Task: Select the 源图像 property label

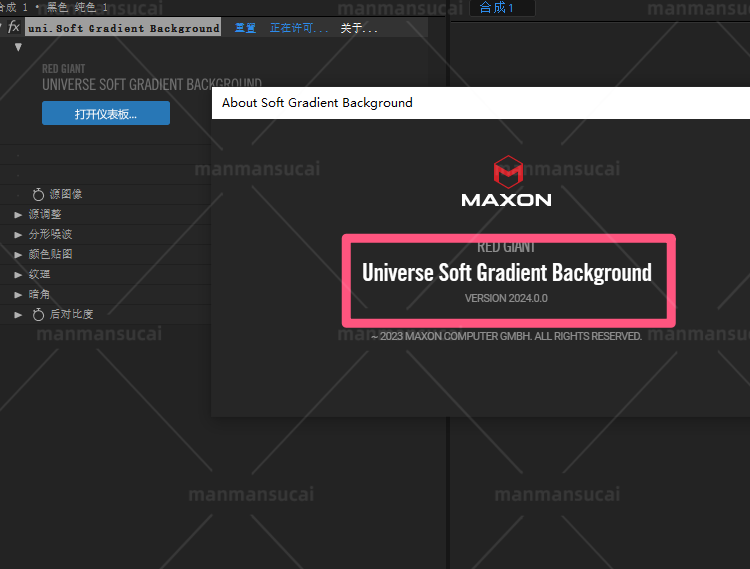Action: pyautogui.click(x=66, y=194)
